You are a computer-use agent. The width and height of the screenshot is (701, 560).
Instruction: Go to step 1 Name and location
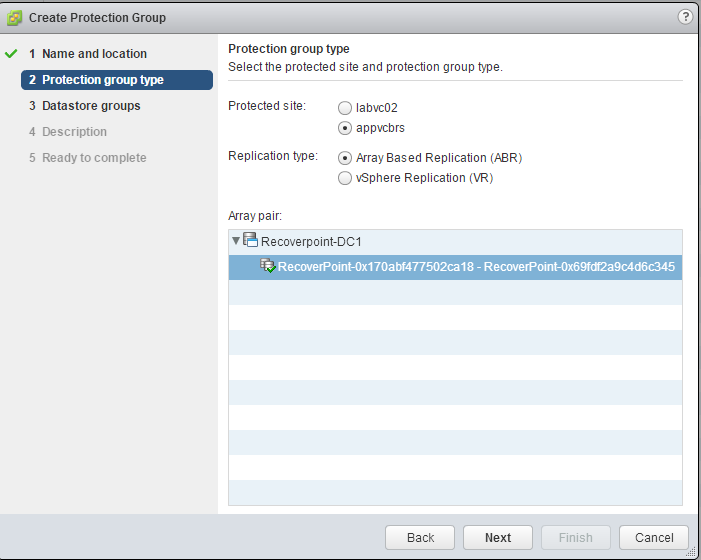[94, 54]
